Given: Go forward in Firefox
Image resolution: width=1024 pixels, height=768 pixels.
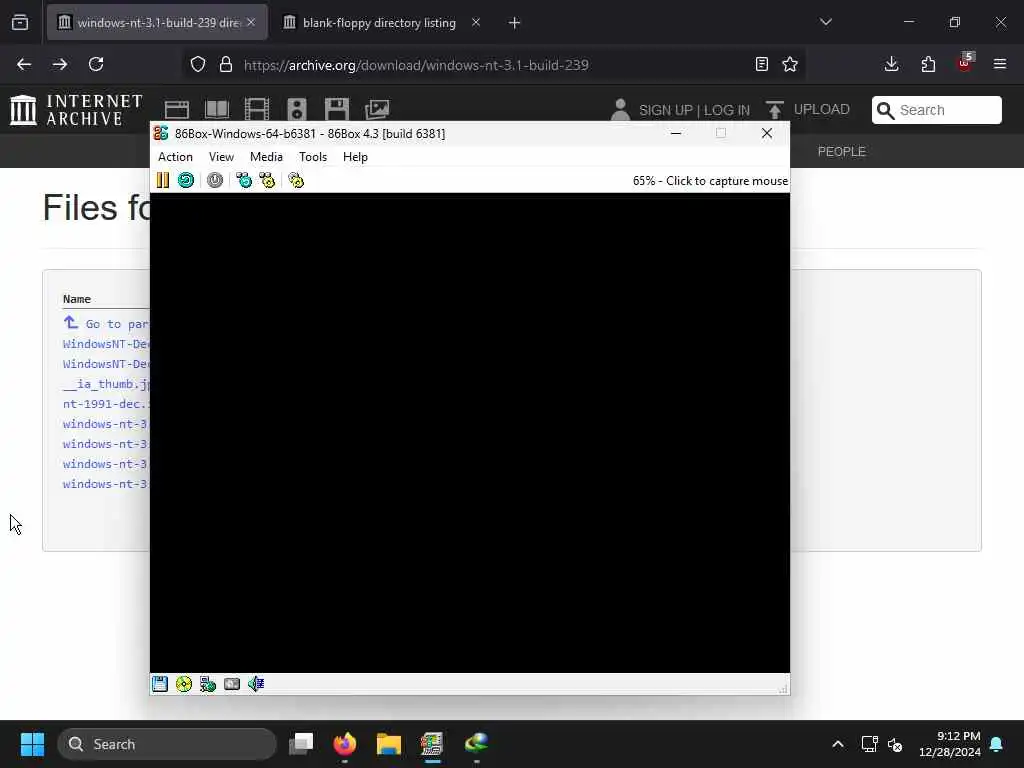Looking at the screenshot, I should point(60,64).
